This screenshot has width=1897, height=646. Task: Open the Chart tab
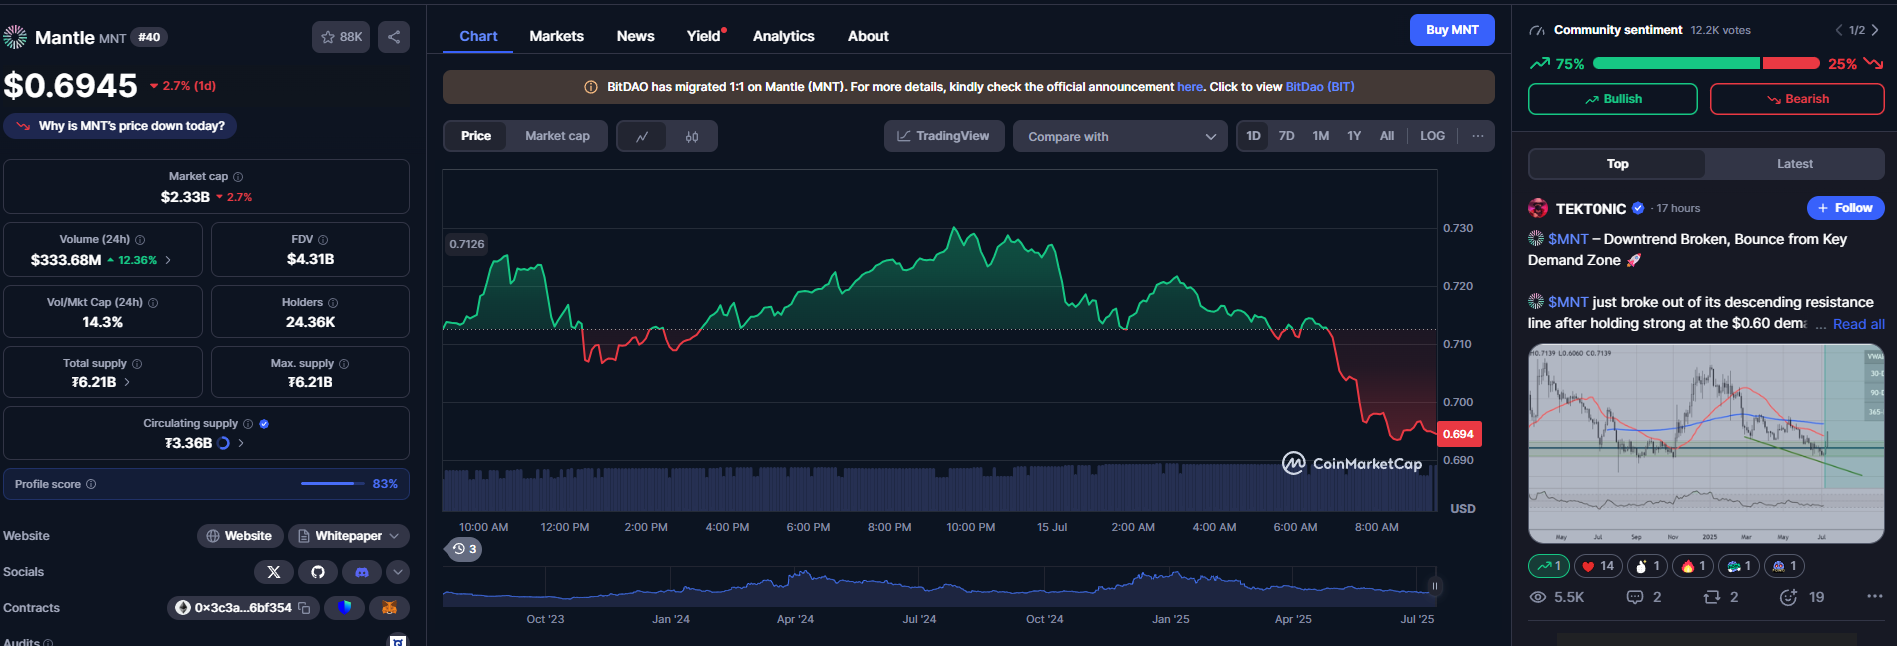pyautogui.click(x=478, y=36)
